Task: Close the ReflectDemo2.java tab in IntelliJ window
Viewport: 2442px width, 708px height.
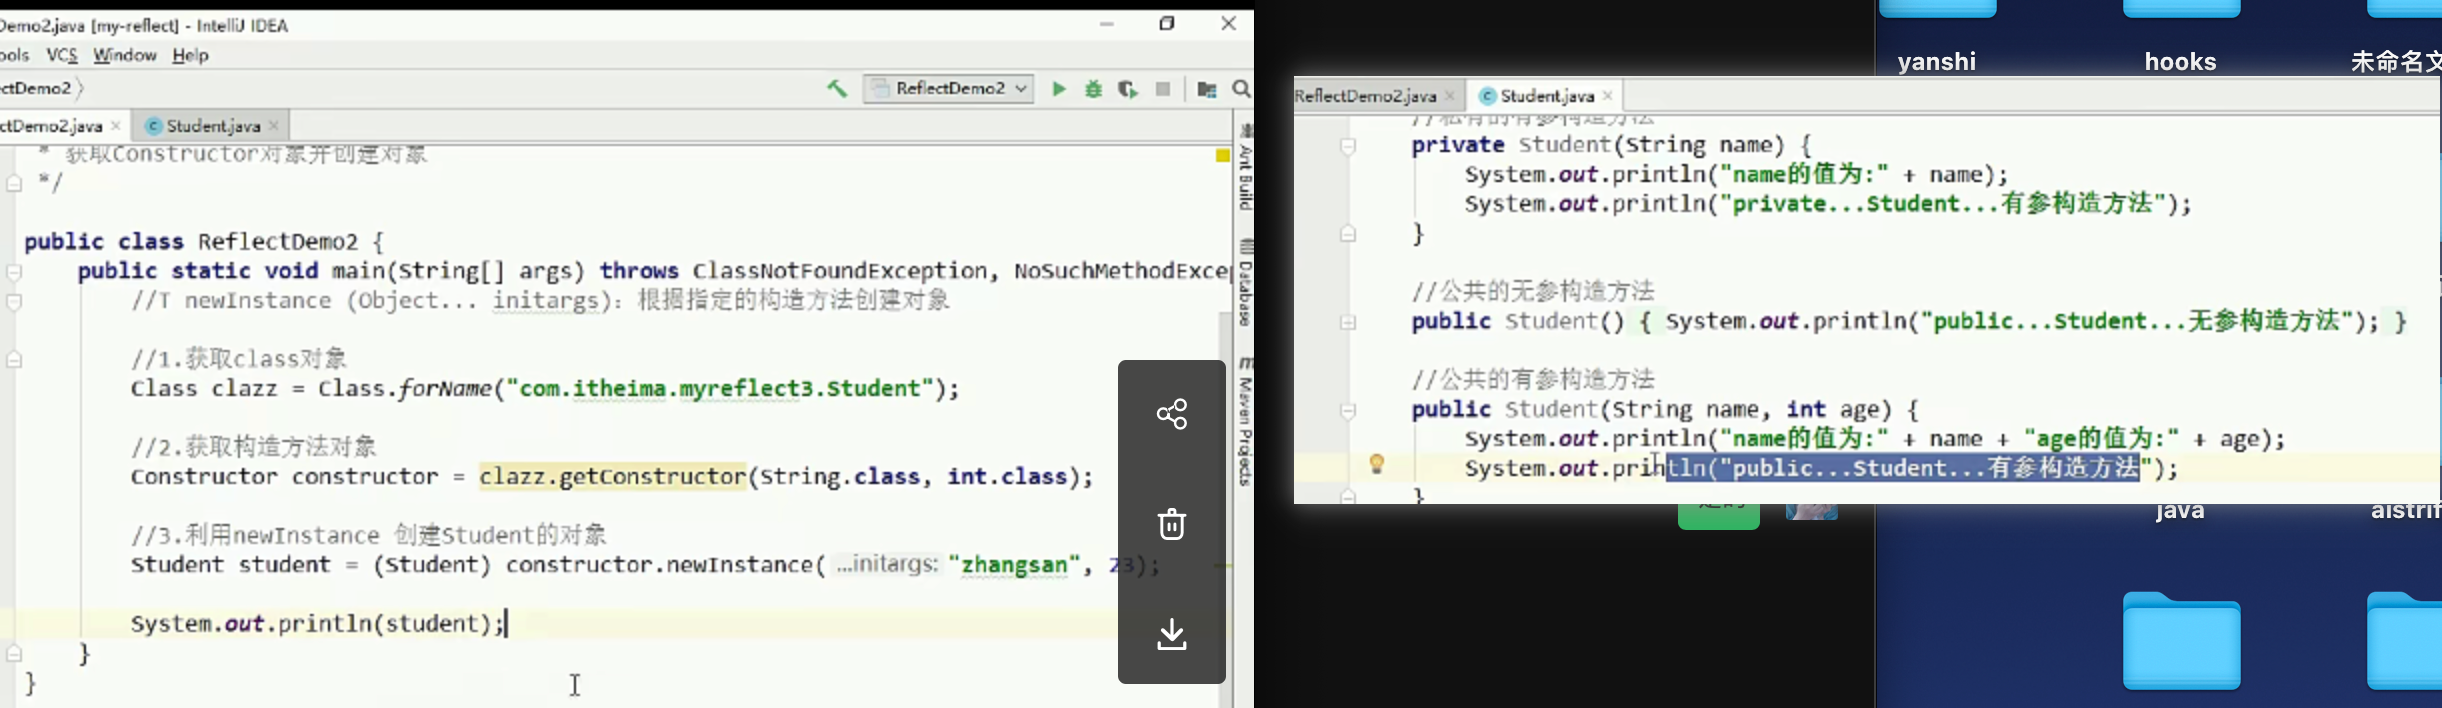Action: (116, 126)
